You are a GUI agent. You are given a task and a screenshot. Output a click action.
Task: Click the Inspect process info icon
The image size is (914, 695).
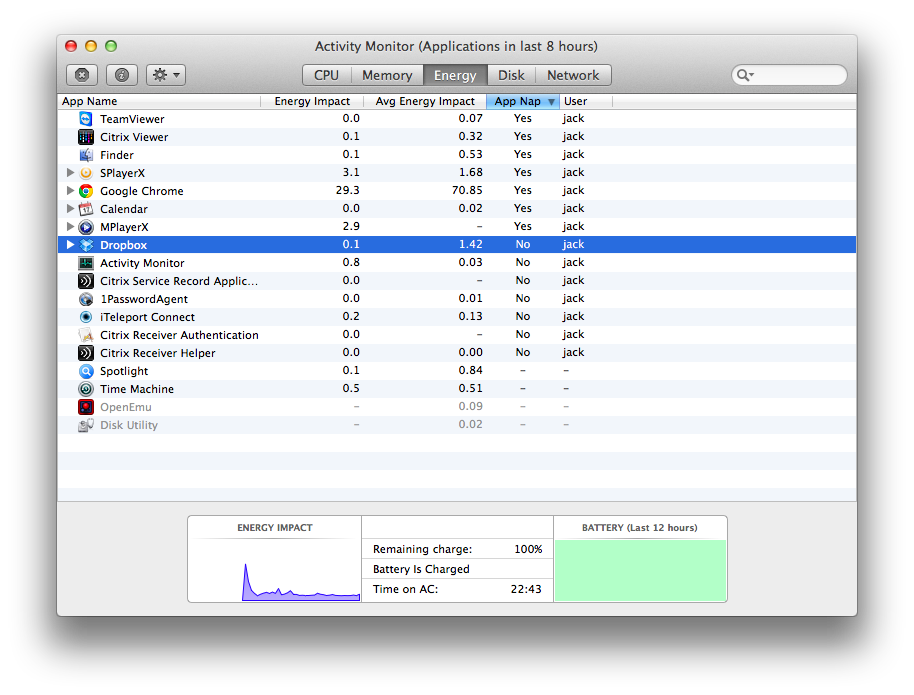(122, 75)
